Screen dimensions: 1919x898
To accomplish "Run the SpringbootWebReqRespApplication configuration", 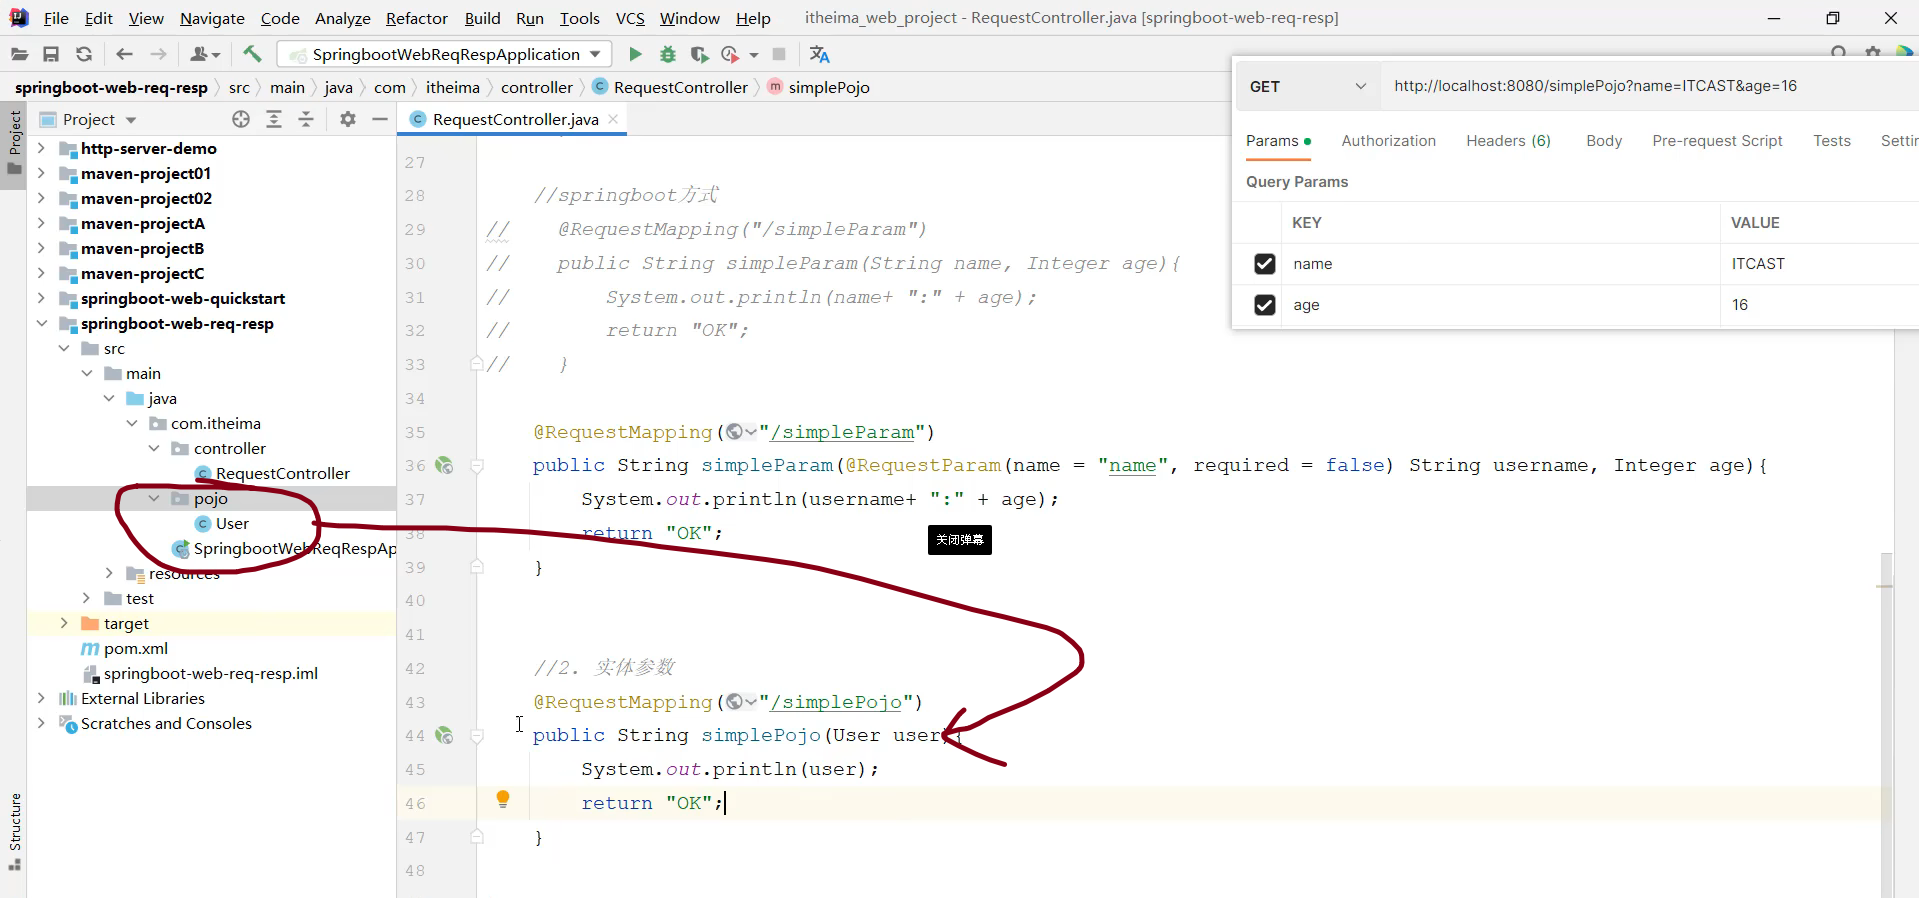I will [635, 54].
